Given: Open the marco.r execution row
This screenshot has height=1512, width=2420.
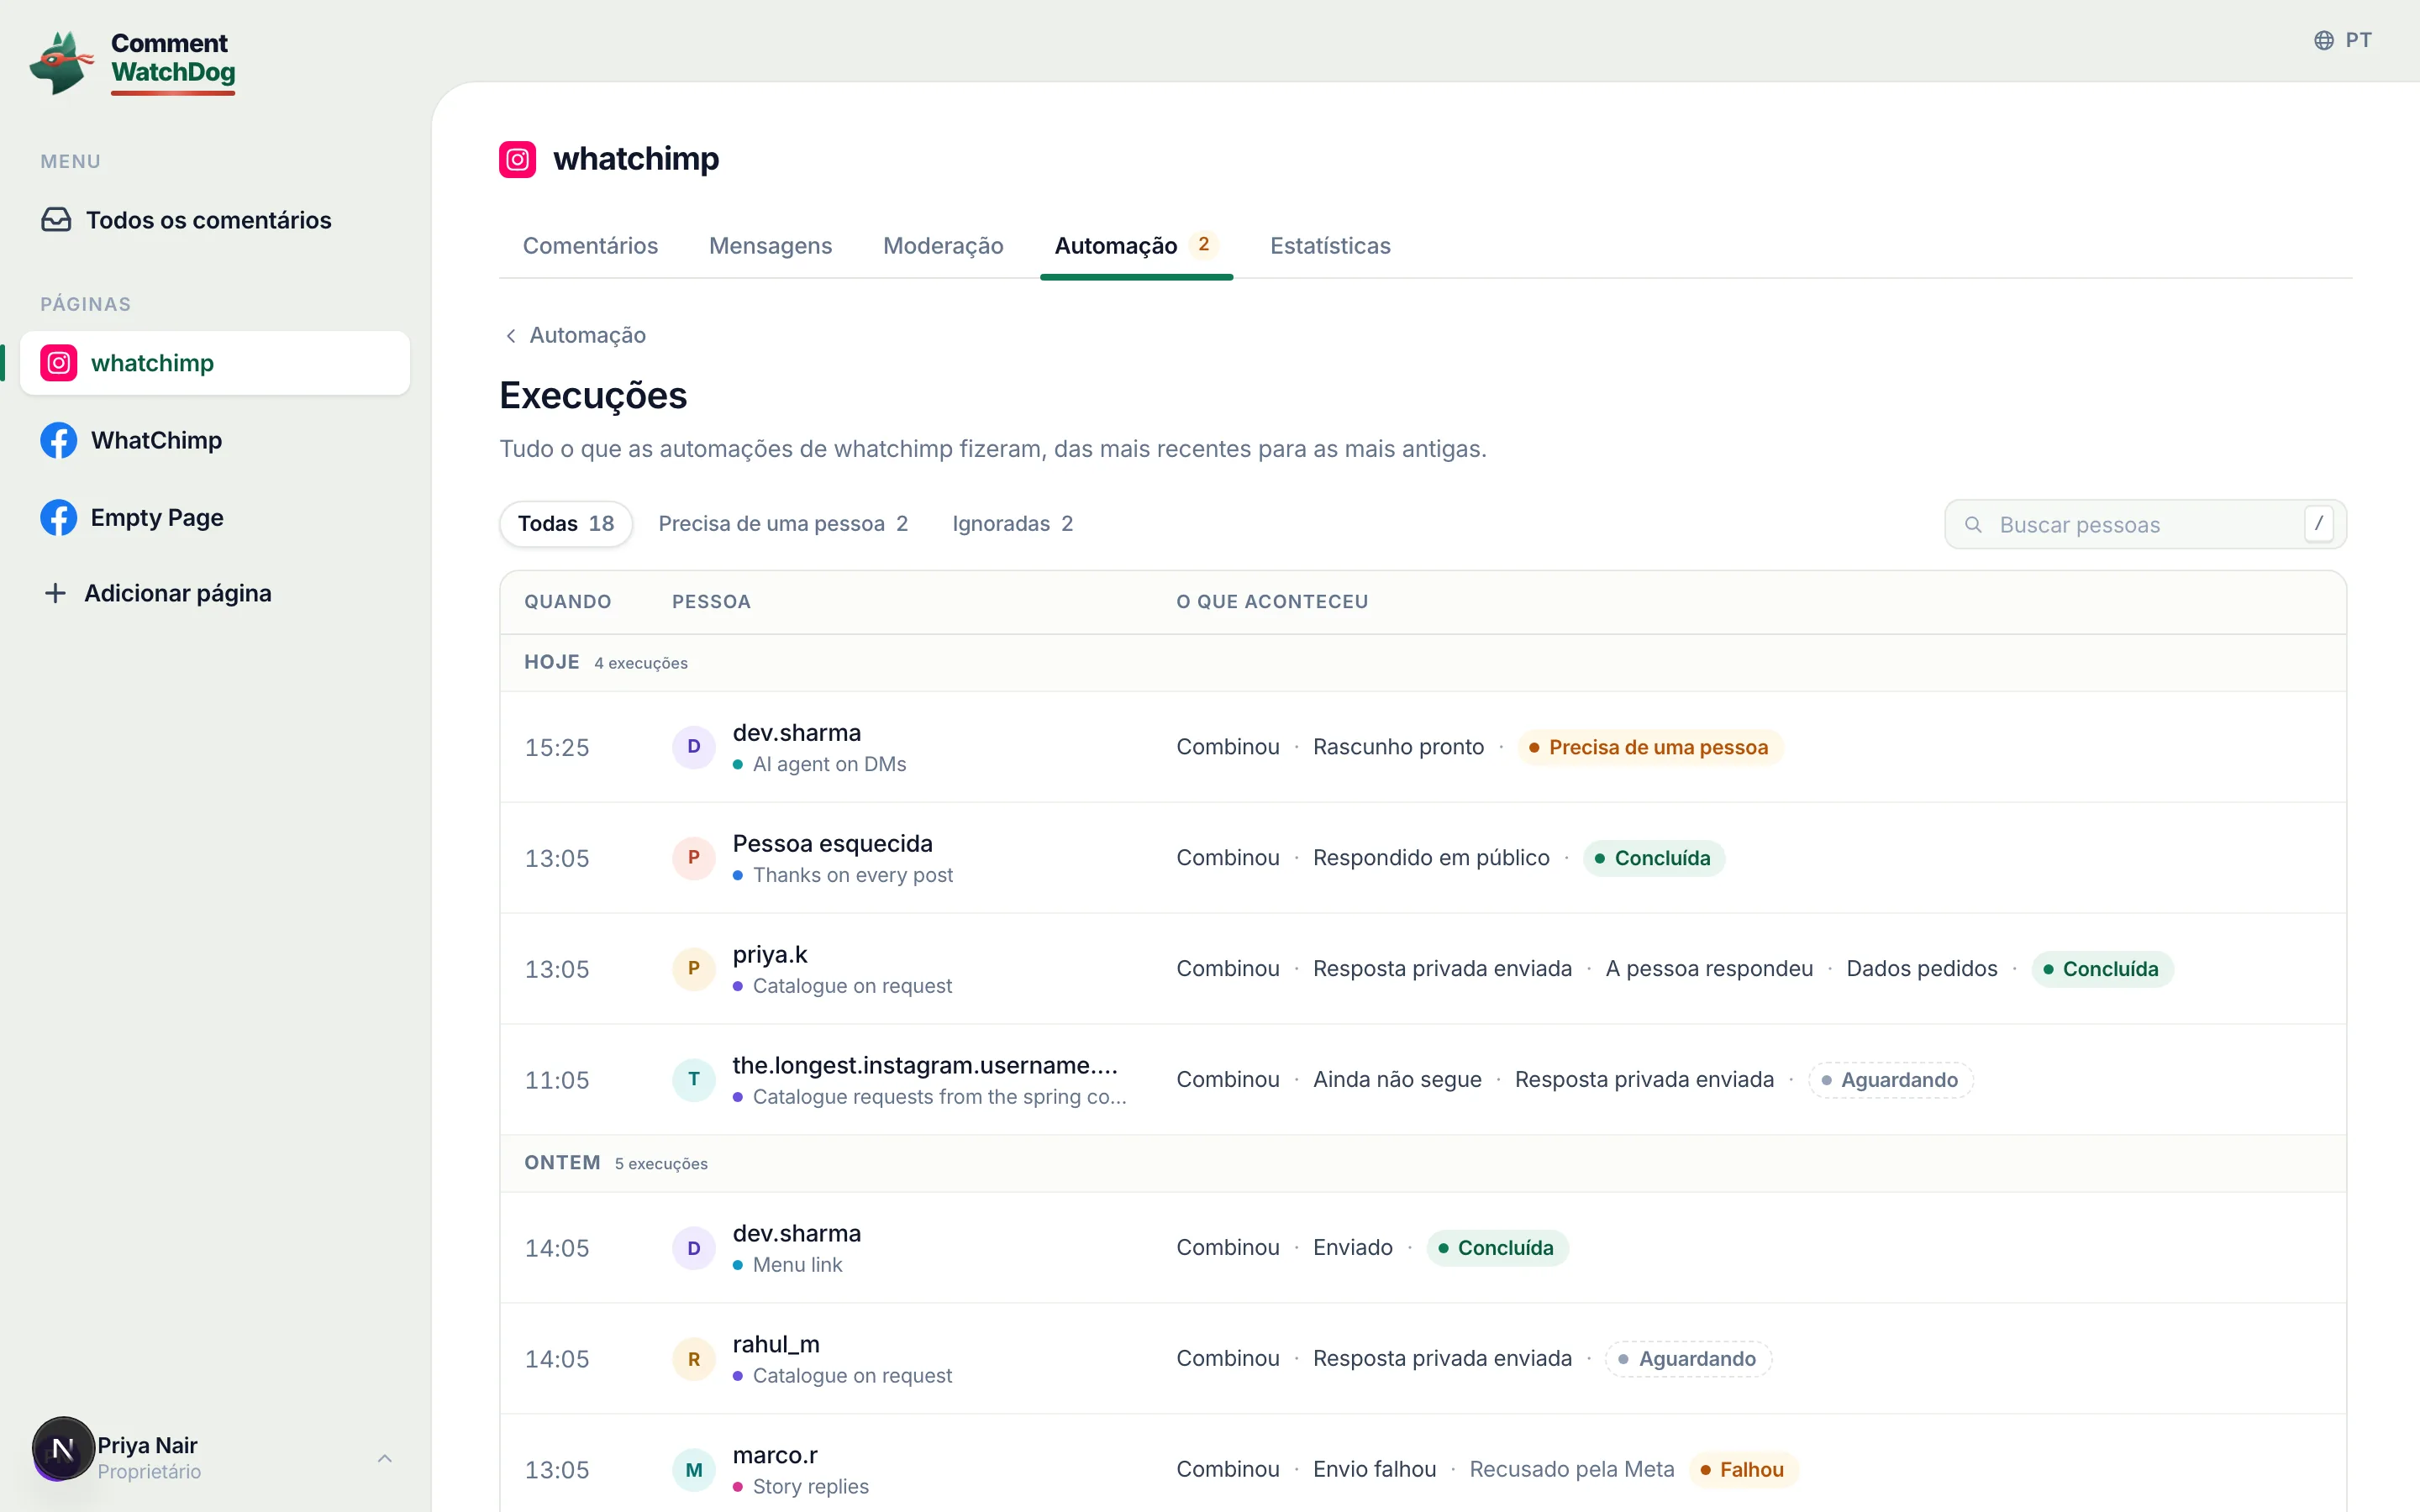Looking at the screenshot, I should coord(1423,1464).
